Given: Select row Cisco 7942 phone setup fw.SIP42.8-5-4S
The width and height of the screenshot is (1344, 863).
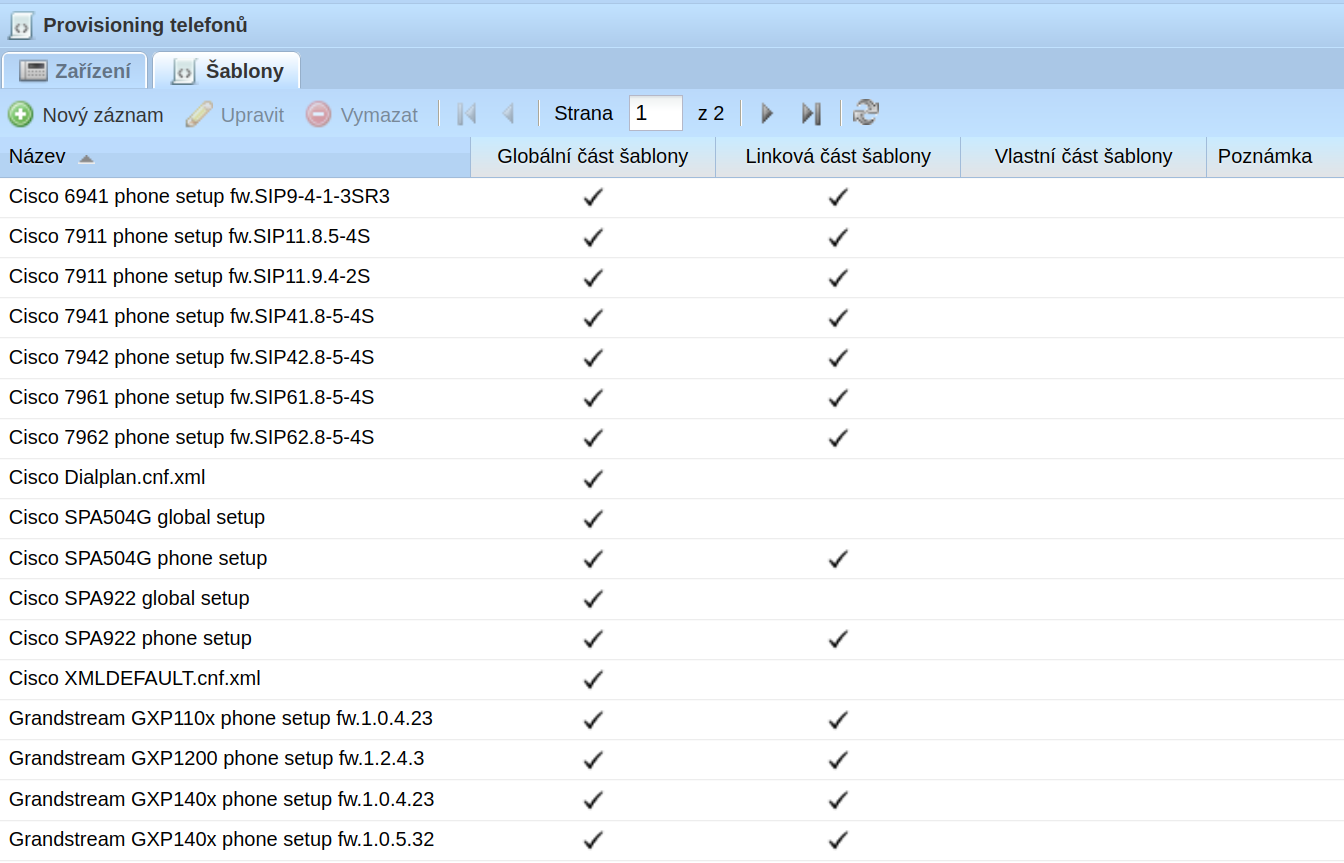Looking at the screenshot, I should [672, 358].
